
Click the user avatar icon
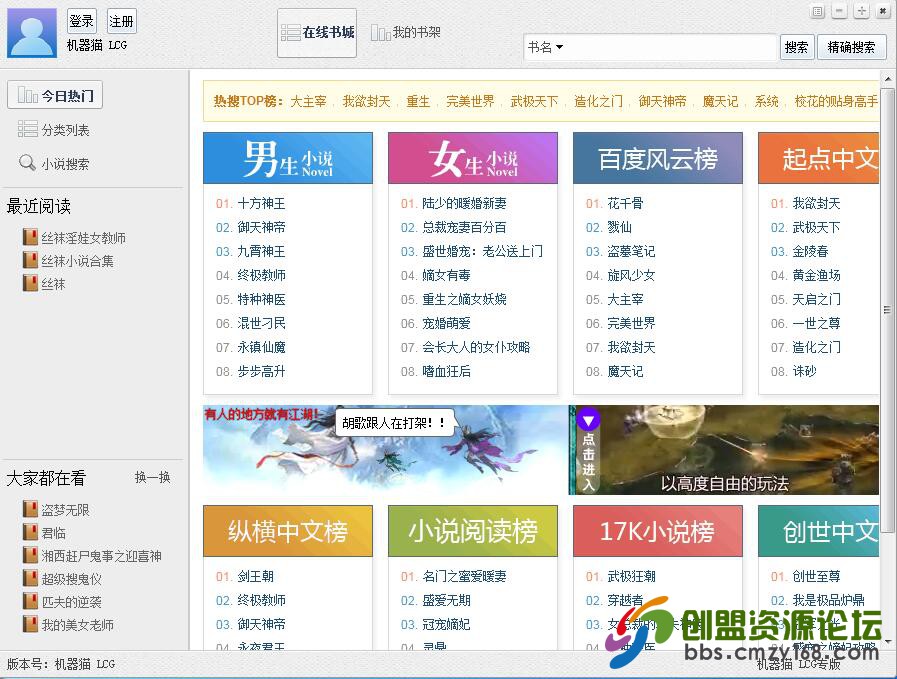(x=32, y=33)
